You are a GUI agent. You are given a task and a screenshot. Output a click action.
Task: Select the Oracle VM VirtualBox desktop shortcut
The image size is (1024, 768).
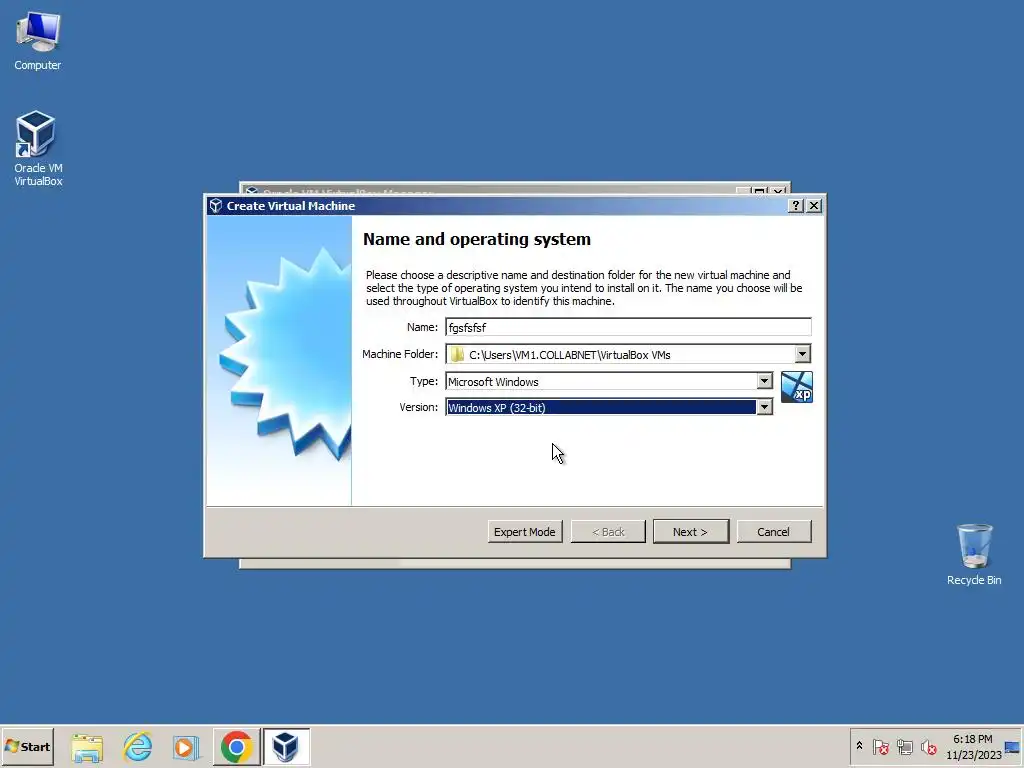[x=37, y=148]
